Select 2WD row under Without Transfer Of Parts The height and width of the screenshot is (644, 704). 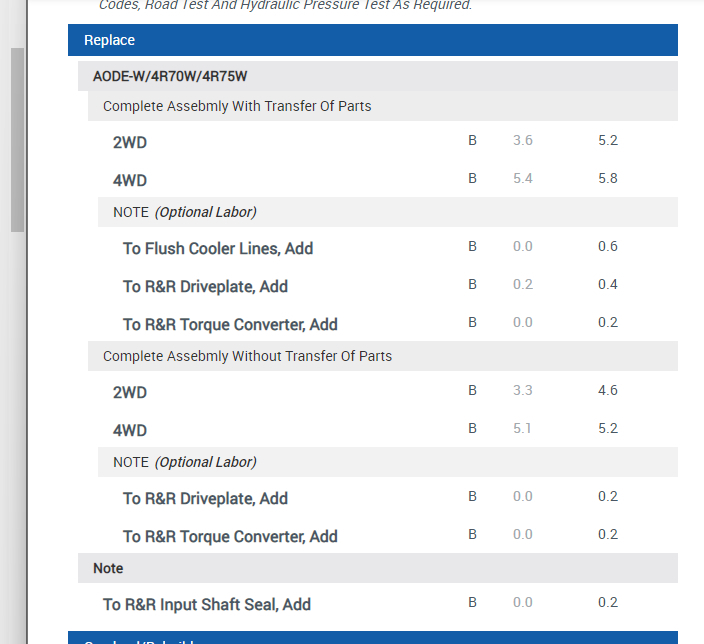pyautogui.click(x=130, y=393)
